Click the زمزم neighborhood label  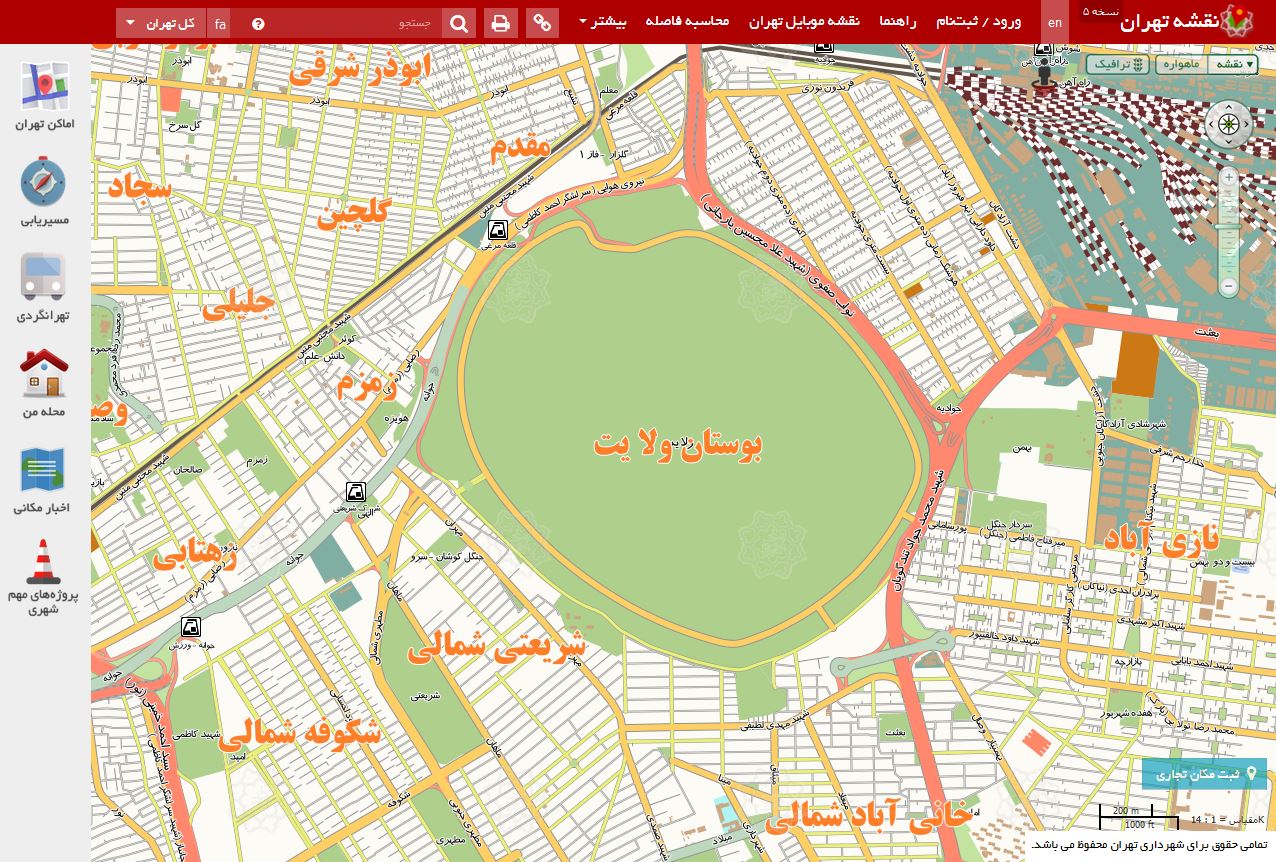click(x=367, y=383)
